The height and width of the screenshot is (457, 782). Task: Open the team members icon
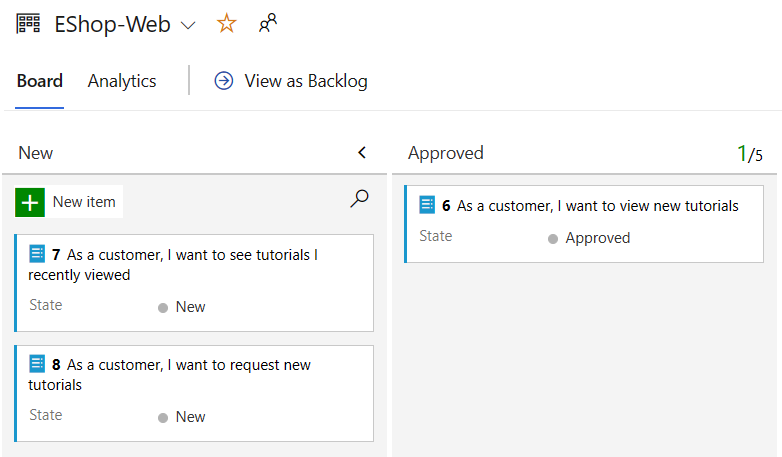coord(267,24)
